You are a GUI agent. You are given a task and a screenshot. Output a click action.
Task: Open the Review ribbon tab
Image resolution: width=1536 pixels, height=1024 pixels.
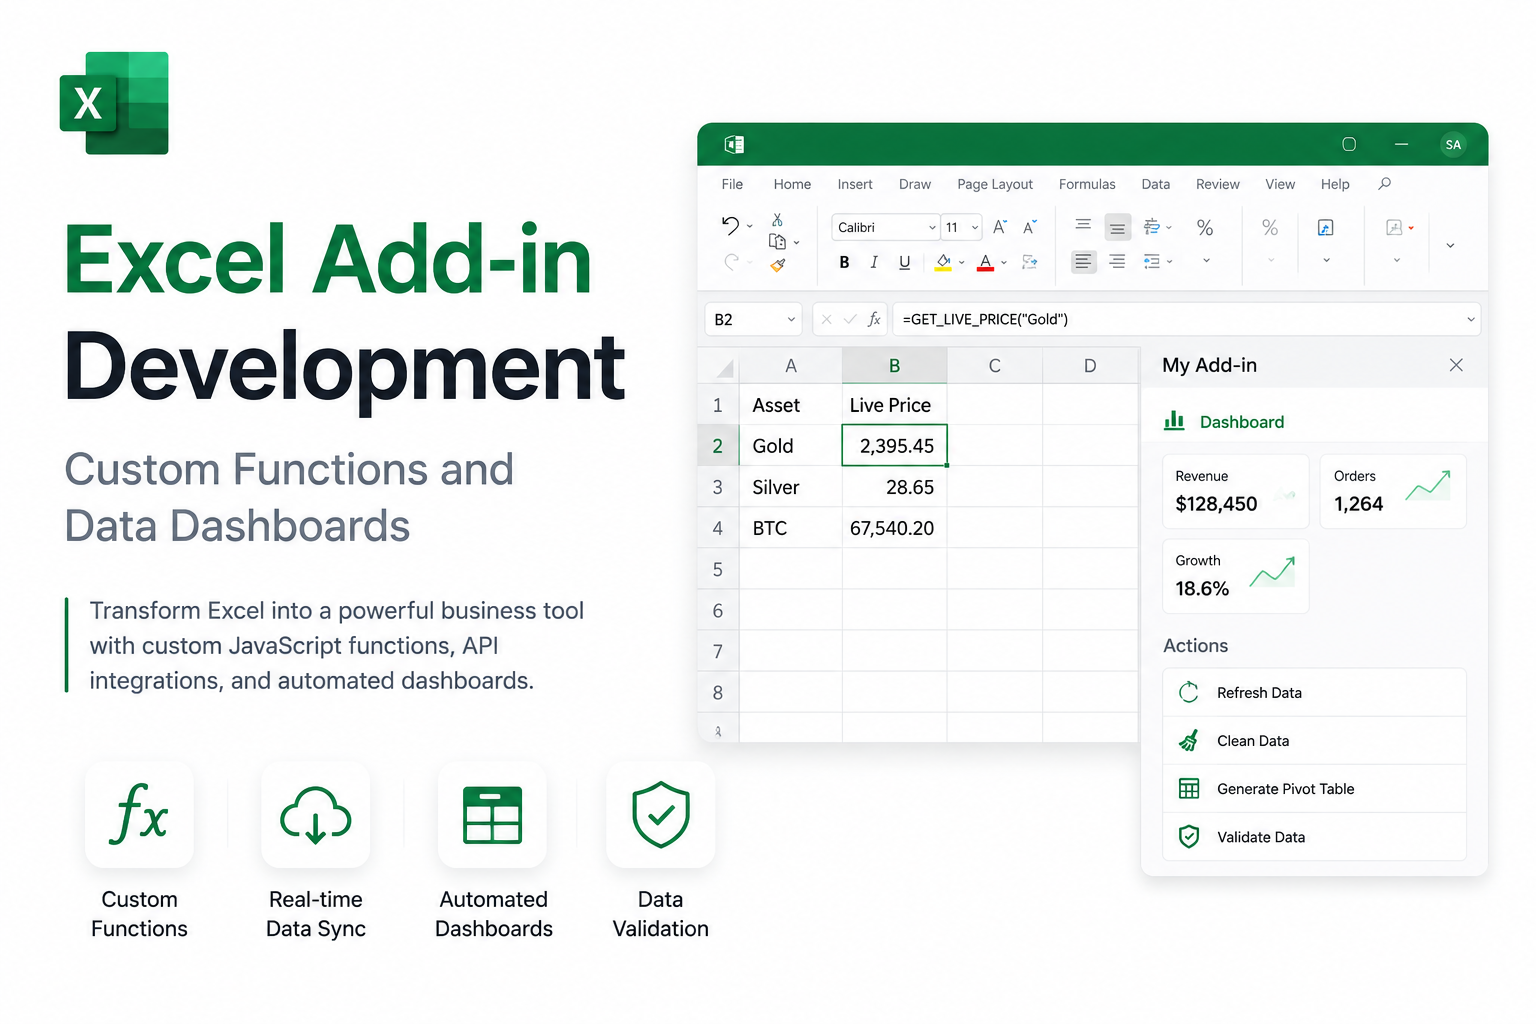[x=1218, y=184]
